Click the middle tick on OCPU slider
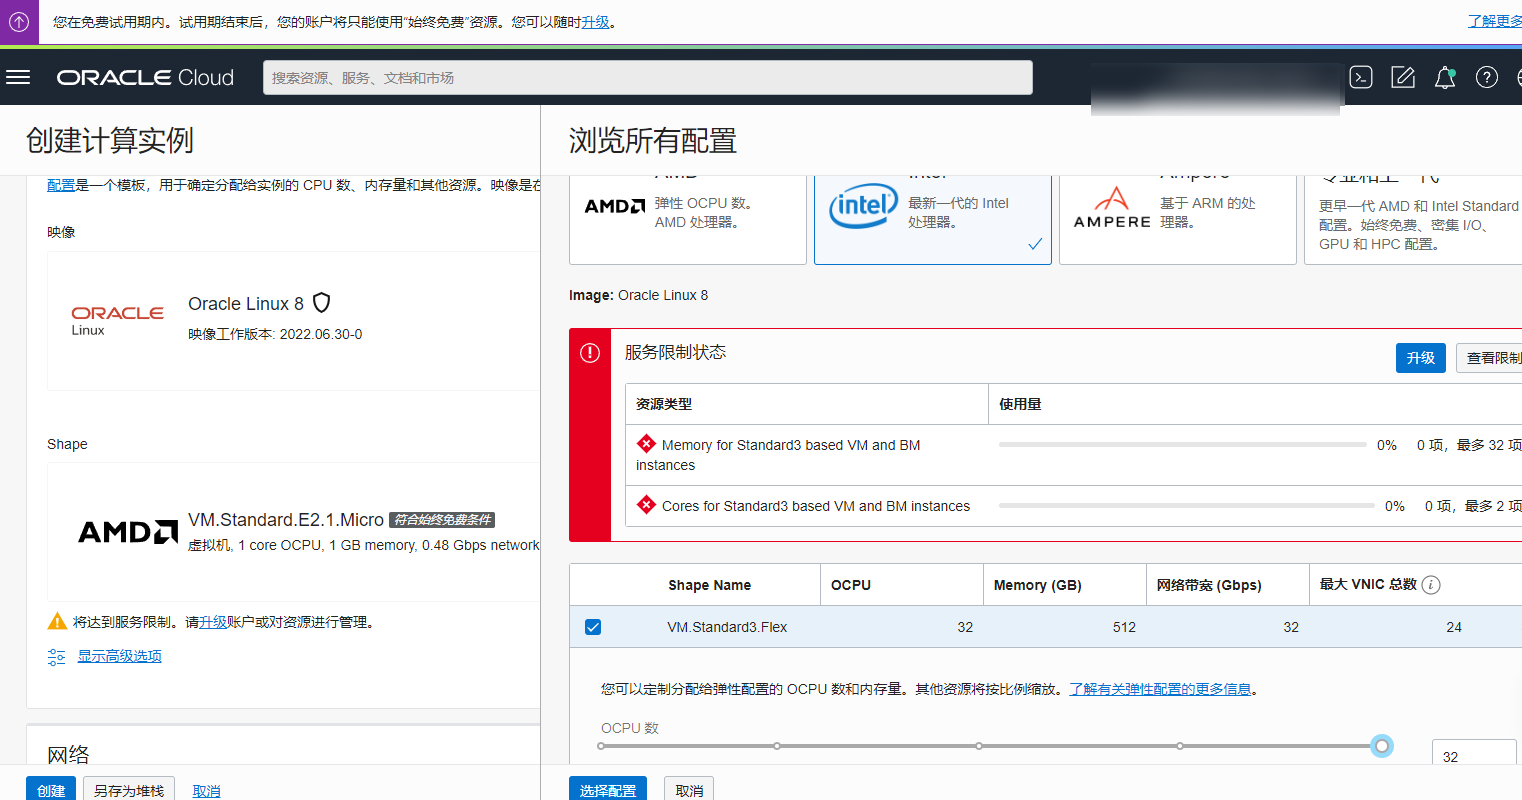 (x=979, y=746)
